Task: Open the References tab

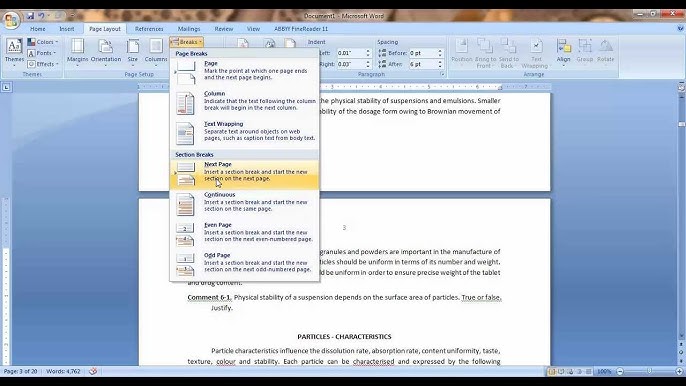Action: point(149,29)
